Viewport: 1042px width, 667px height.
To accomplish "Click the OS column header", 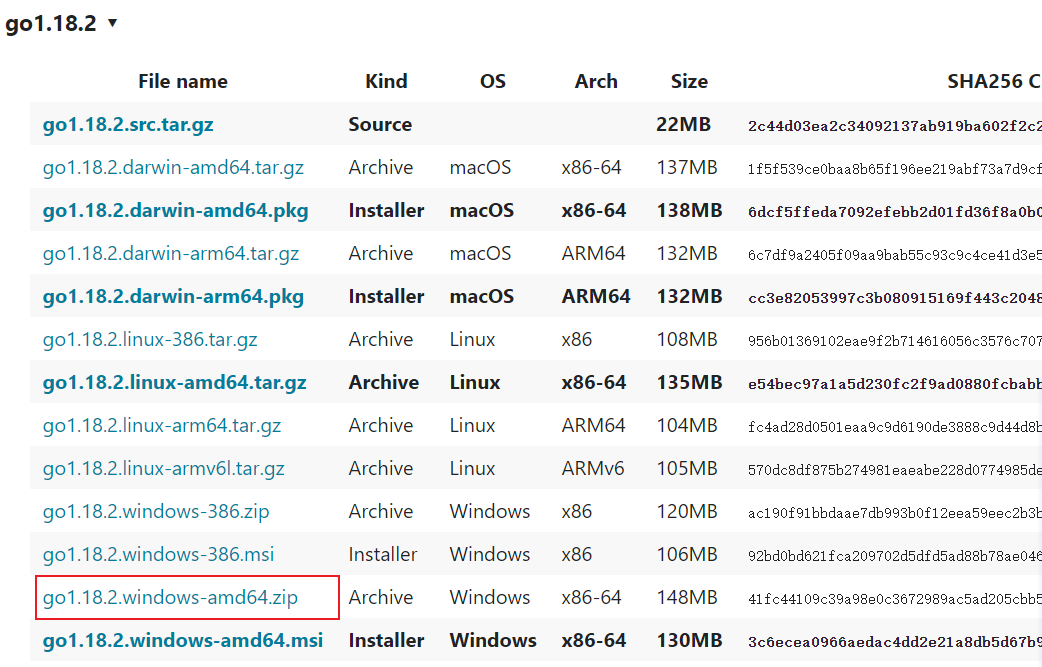I will click(493, 81).
